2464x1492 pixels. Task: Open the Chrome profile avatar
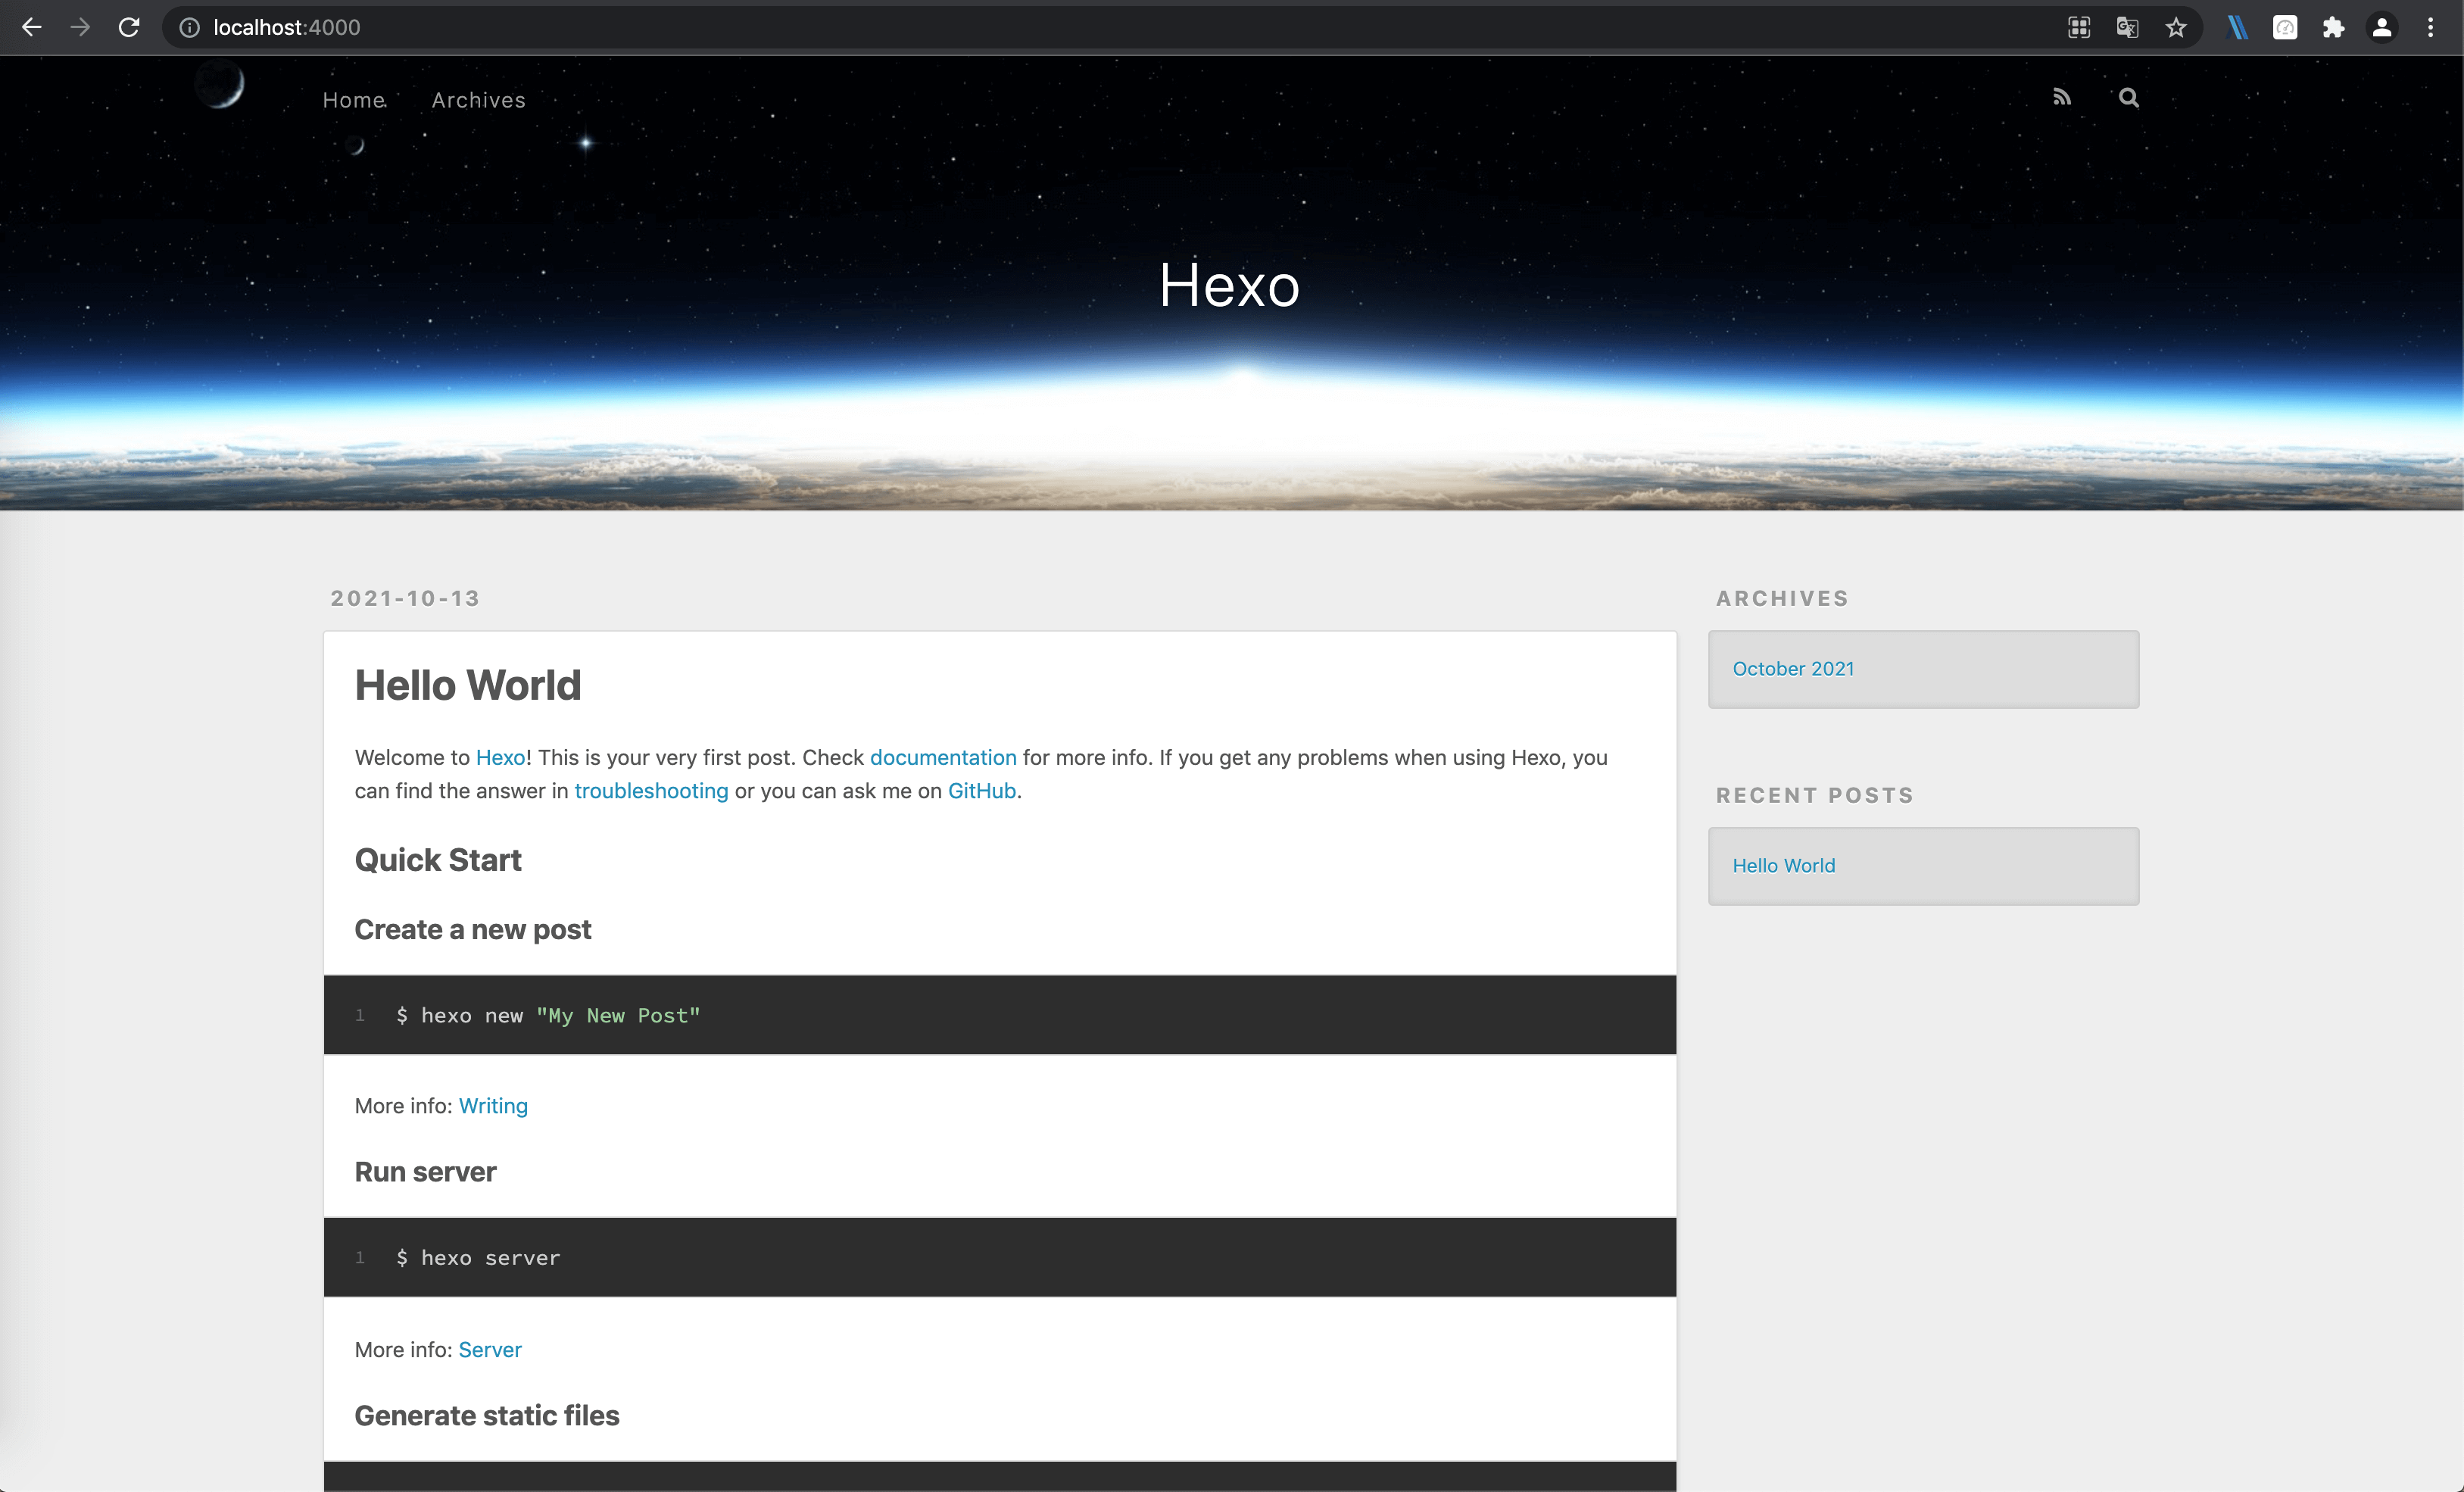point(2382,27)
